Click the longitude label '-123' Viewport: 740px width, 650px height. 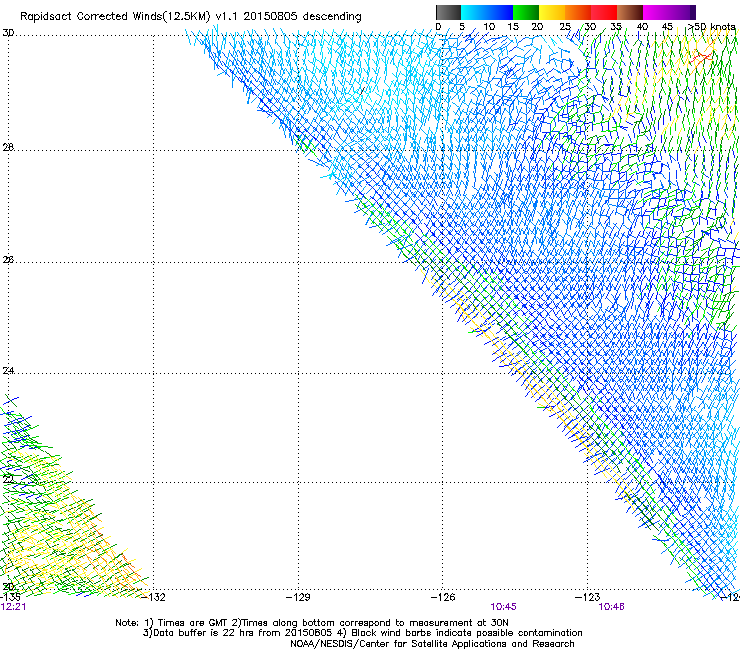click(x=587, y=597)
